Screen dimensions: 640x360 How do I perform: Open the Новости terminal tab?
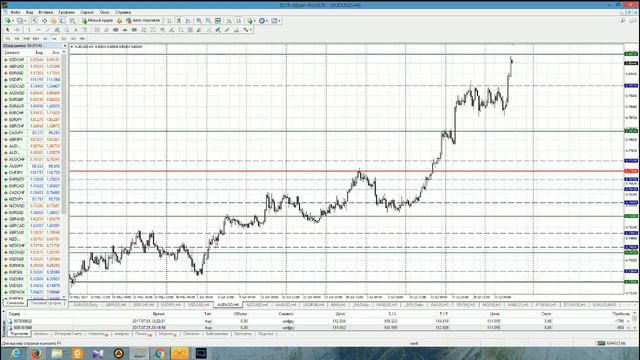[x=98, y=334]
